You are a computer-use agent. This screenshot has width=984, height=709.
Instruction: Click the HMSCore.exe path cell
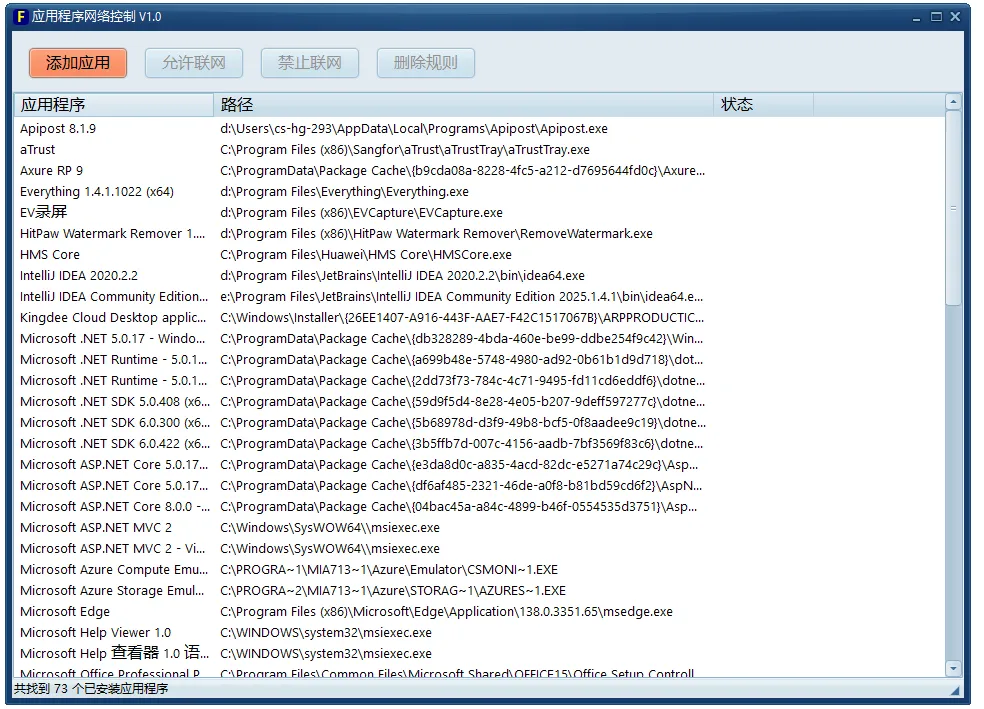[x=366, y=255]
